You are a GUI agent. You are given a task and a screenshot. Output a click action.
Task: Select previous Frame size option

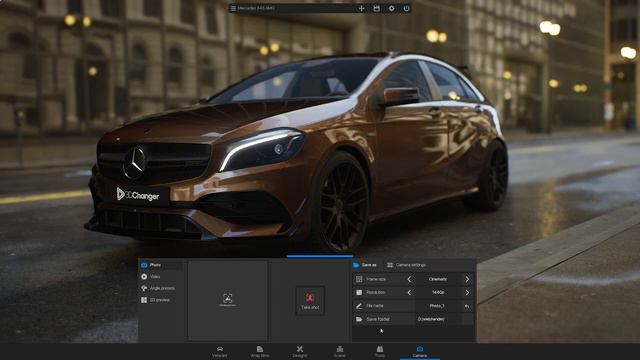pyautogui.click(x=409, y=279)
